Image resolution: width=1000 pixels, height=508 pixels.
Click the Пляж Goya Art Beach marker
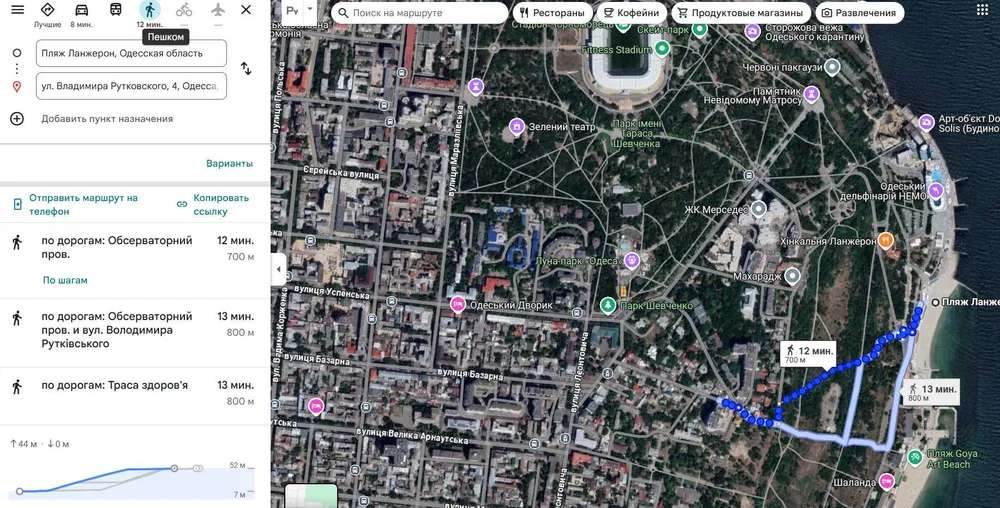[915, 458]
